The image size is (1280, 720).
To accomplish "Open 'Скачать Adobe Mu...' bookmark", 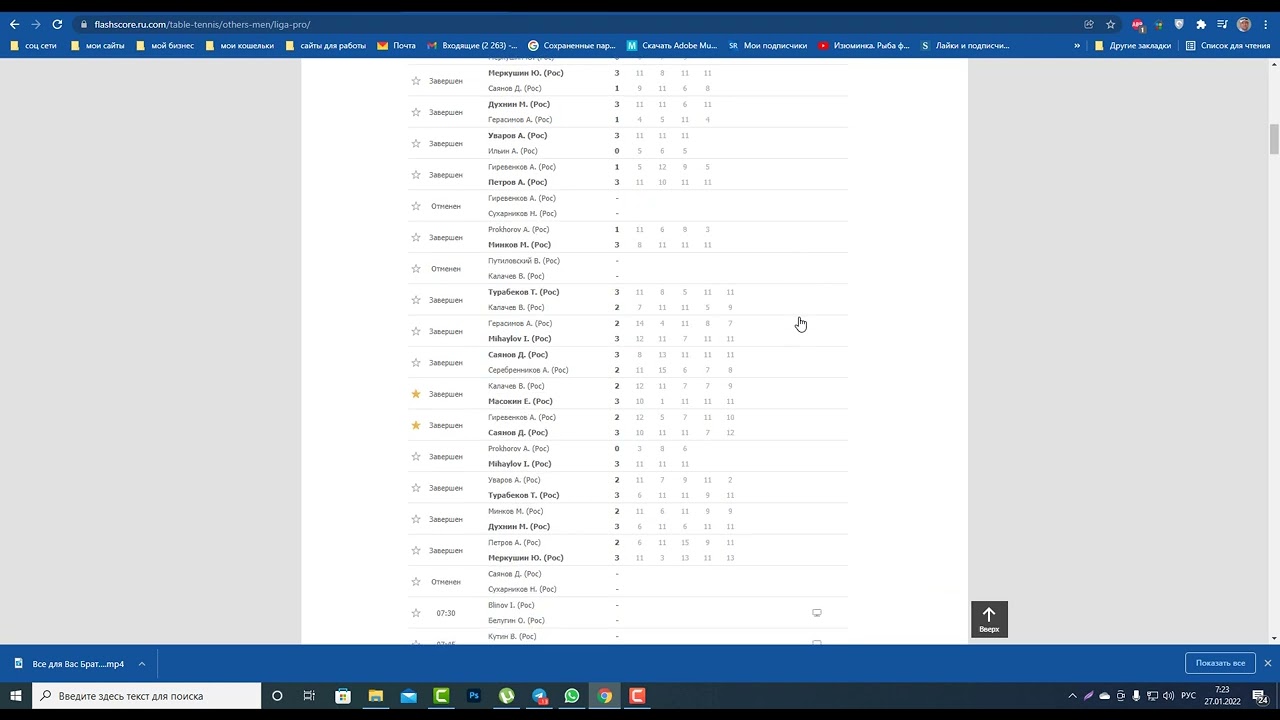I will pyautogui.click(x=672, y=45).
